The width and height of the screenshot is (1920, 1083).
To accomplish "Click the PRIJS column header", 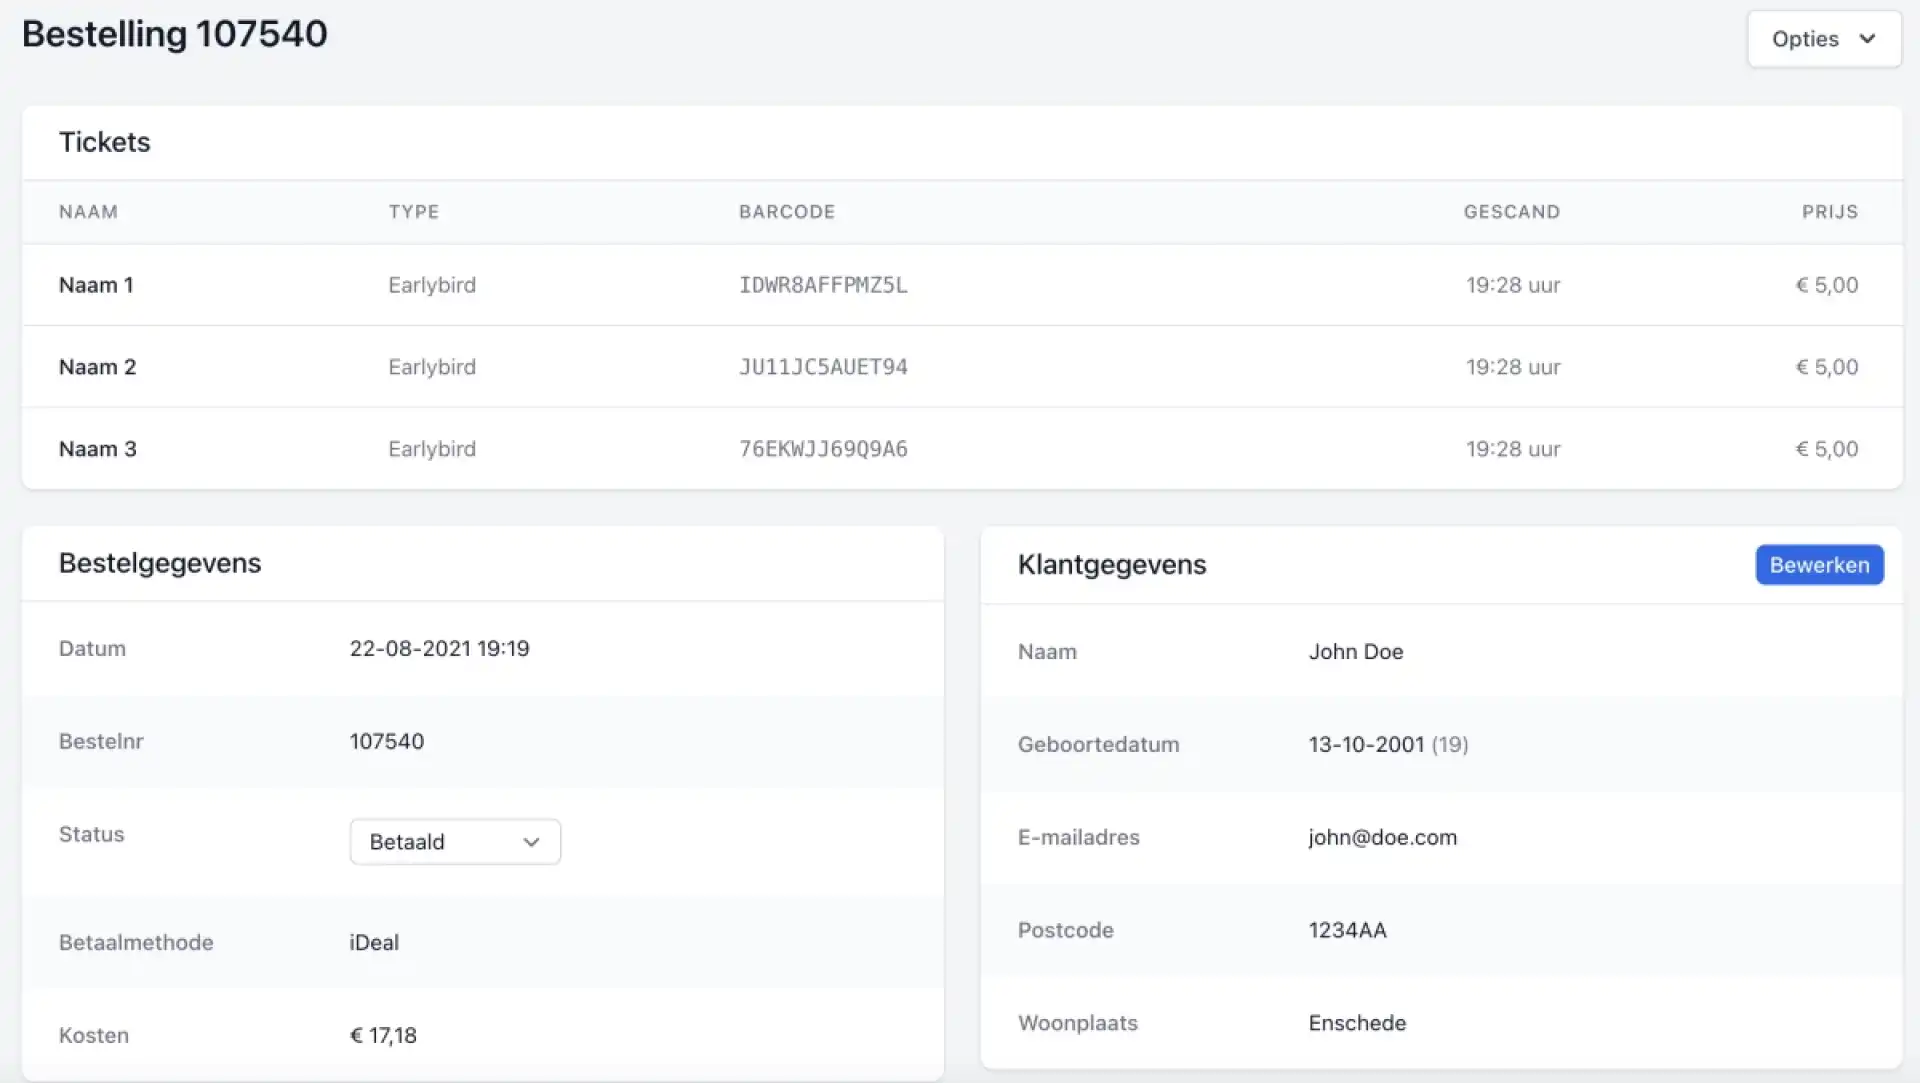I will coord(1829,212).
